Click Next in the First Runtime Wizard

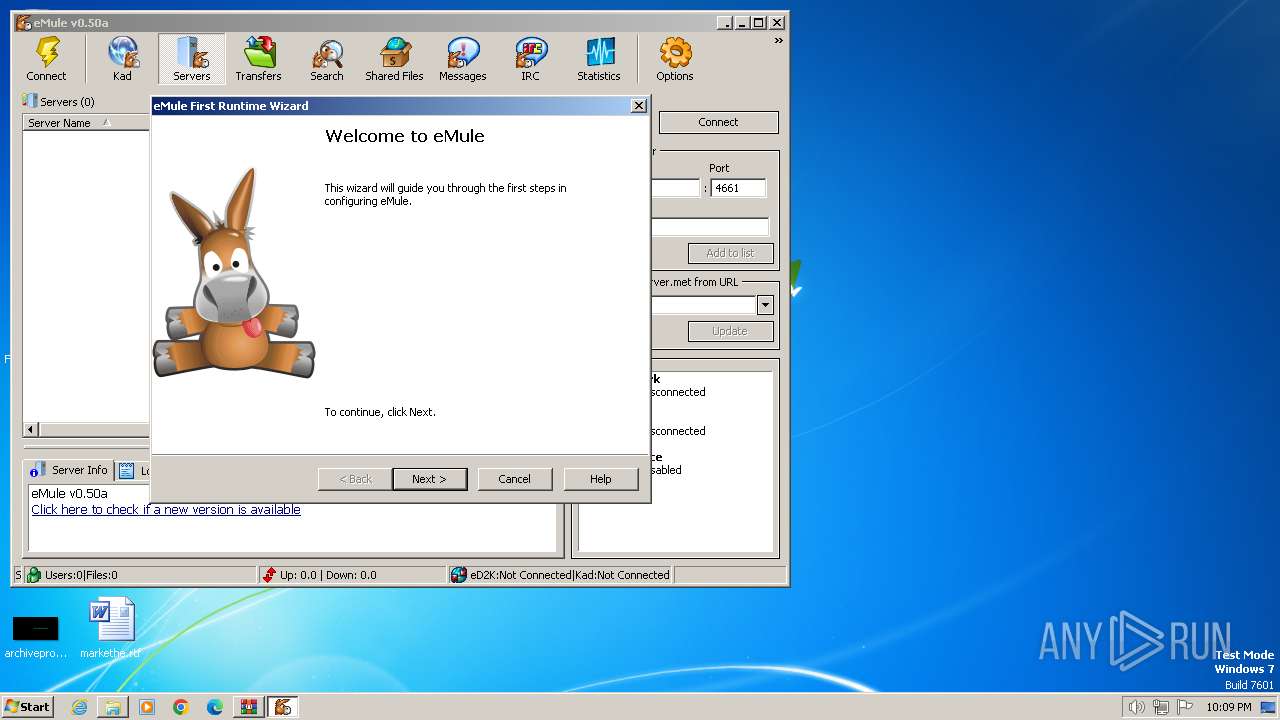click(x=429, y=479)
